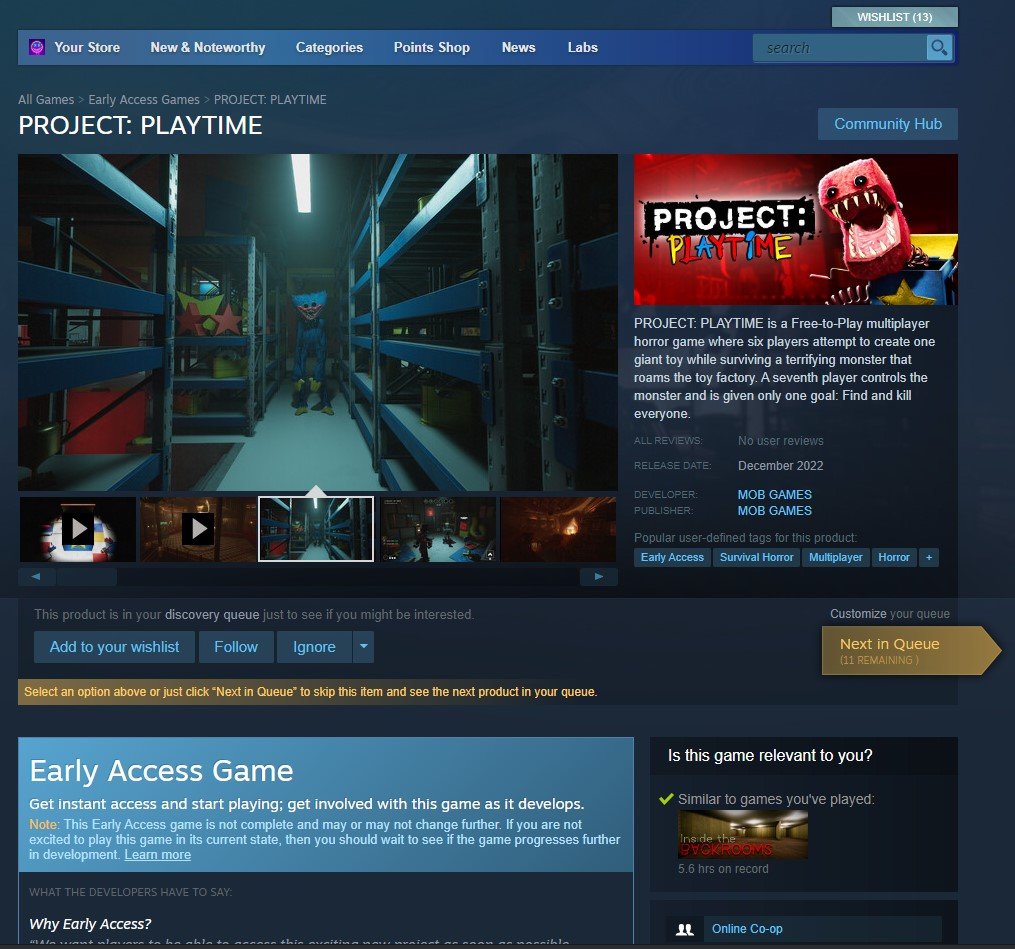Image resolution: width=1015 pixels, height=949 pixels.
Task: Open Categories menu
Action: (x=329, y=47)
